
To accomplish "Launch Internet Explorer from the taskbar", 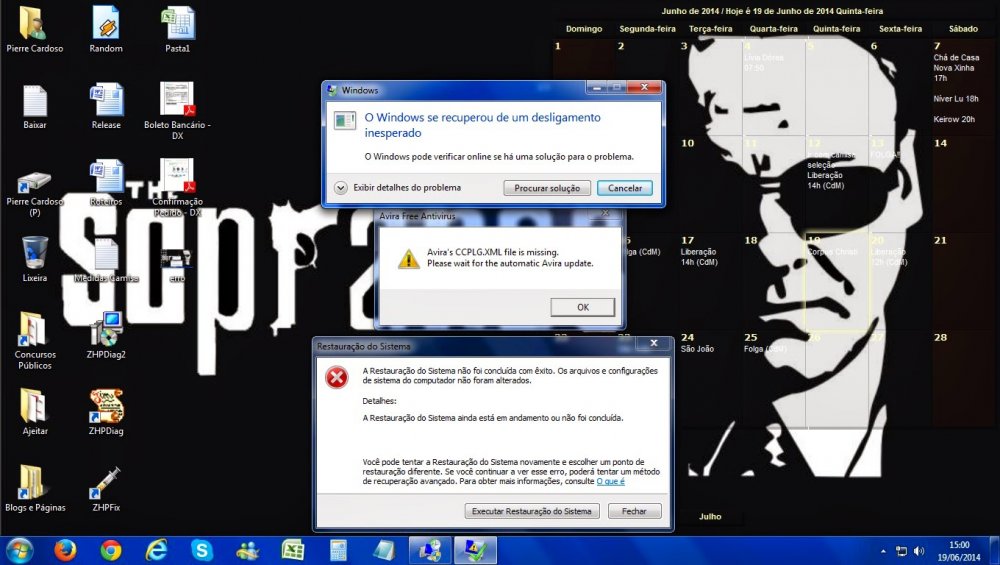I will [156, 550].
